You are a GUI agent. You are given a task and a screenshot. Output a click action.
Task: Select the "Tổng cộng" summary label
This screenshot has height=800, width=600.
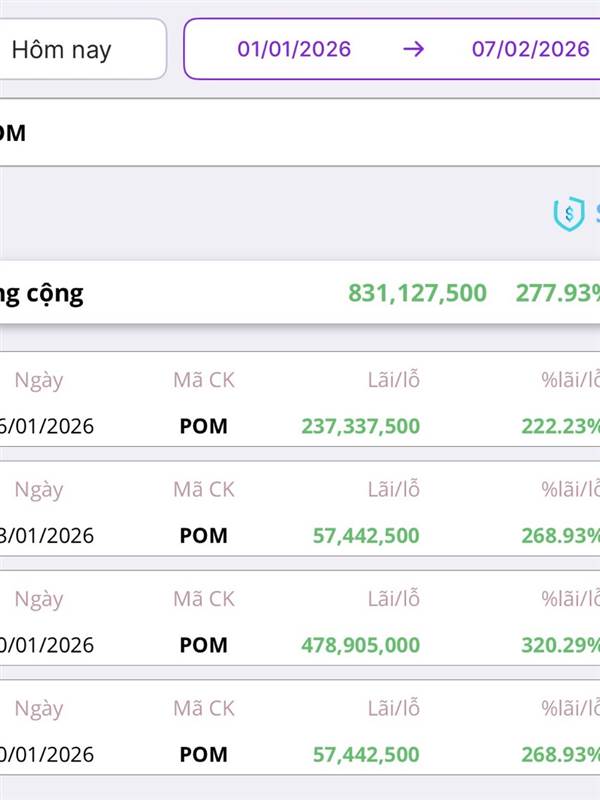tap(42, 293)
